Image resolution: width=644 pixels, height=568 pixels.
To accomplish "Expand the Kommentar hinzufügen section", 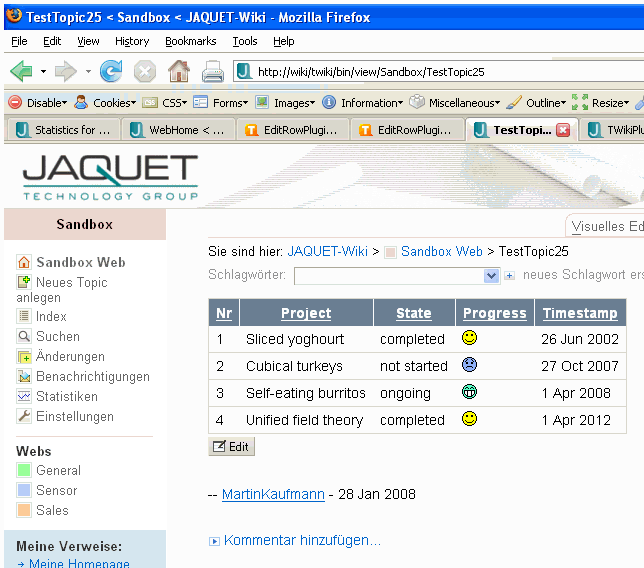I will coord(302,540).
